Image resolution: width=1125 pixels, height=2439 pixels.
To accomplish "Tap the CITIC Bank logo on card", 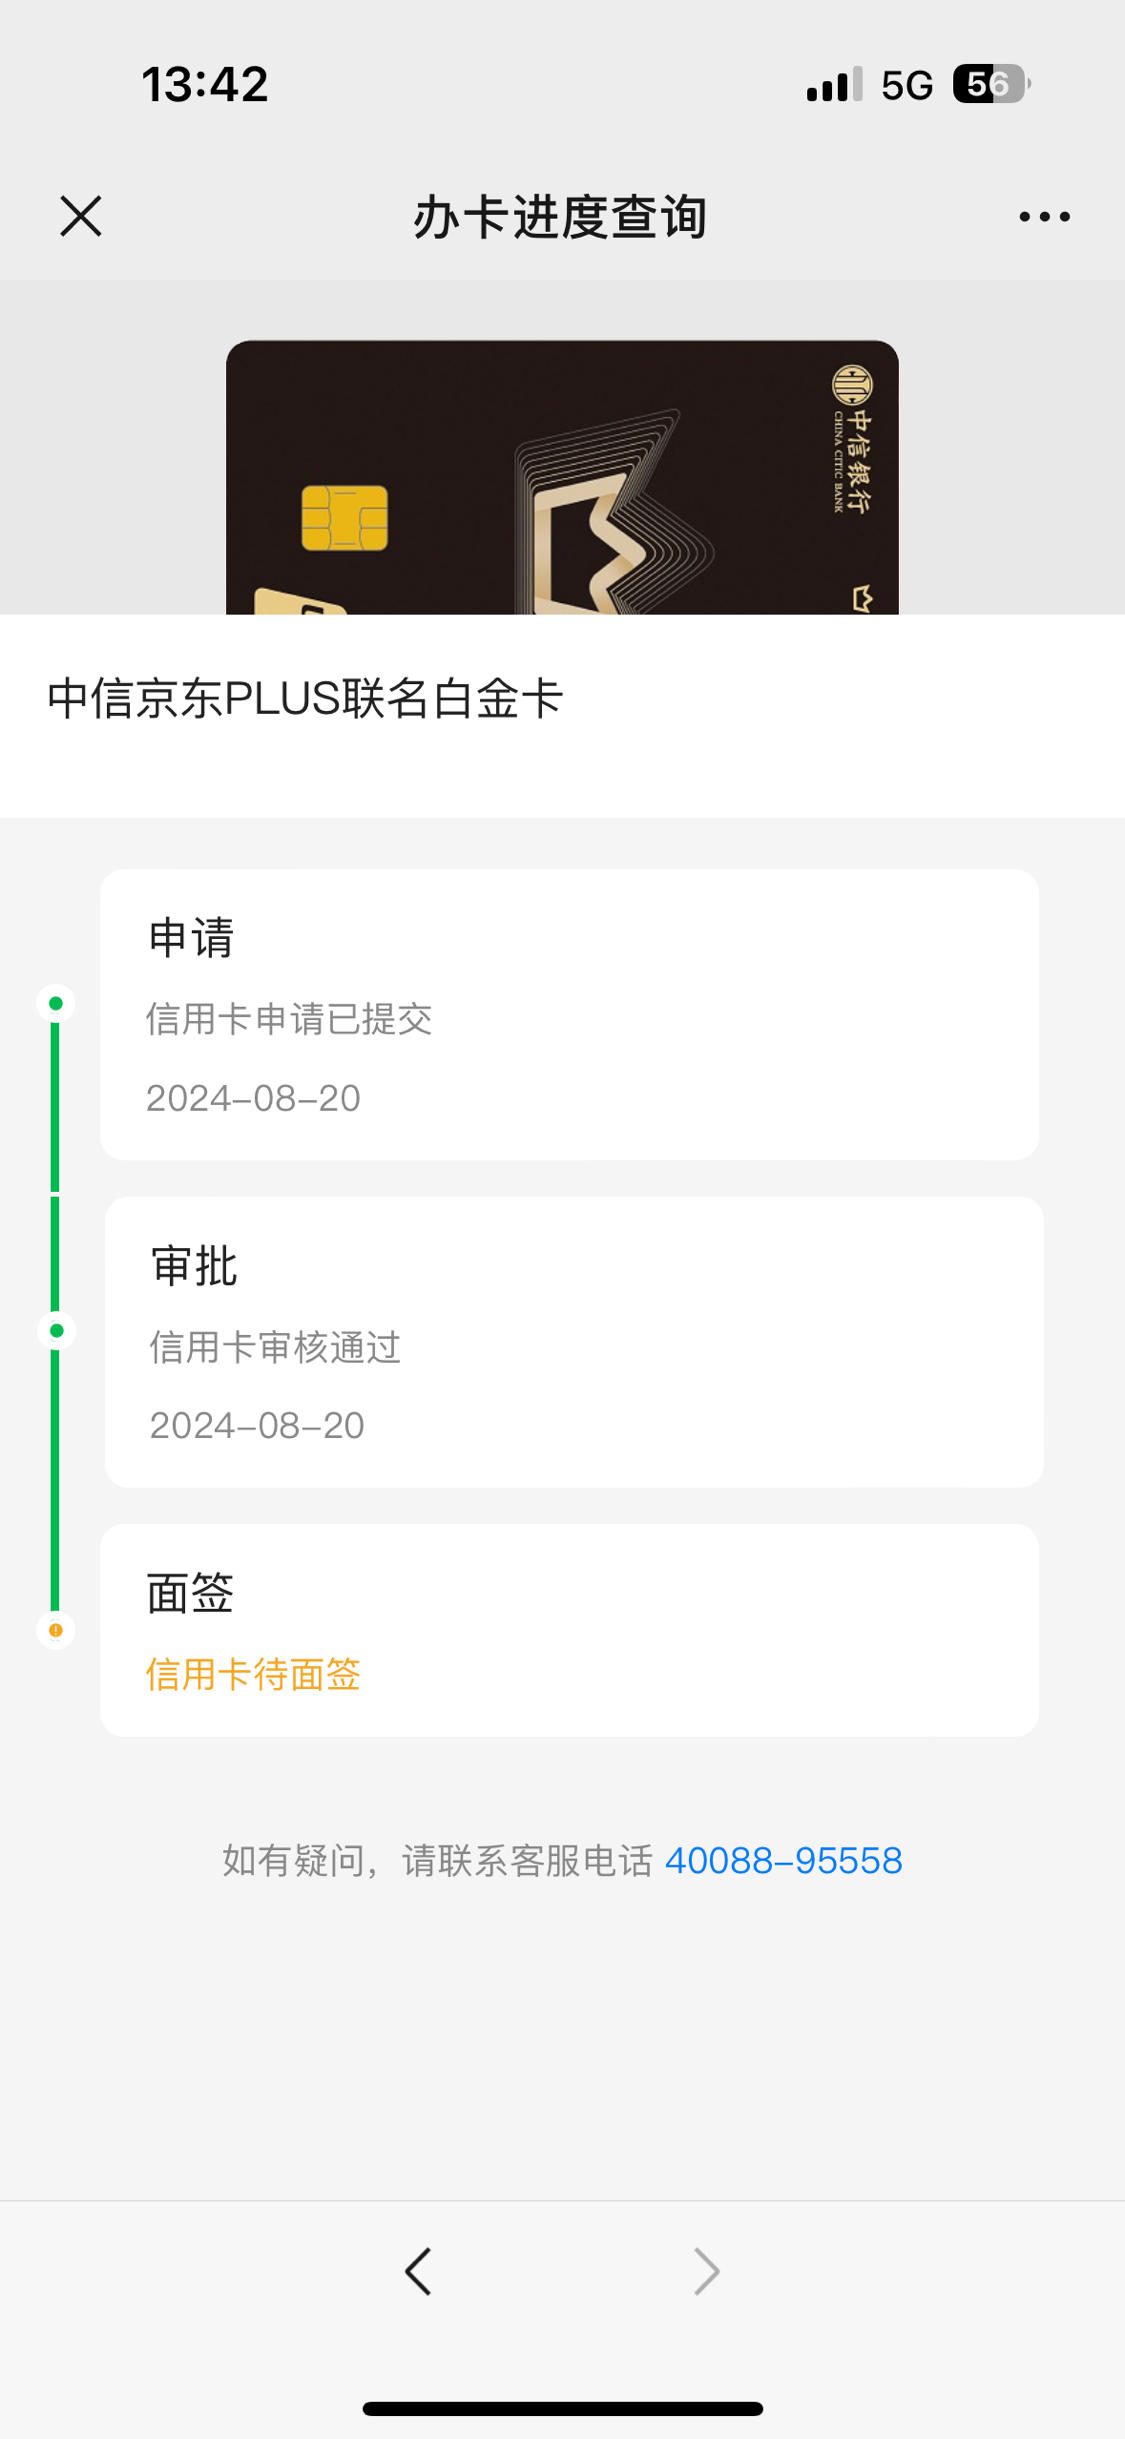I will click(x=853, y=440).
